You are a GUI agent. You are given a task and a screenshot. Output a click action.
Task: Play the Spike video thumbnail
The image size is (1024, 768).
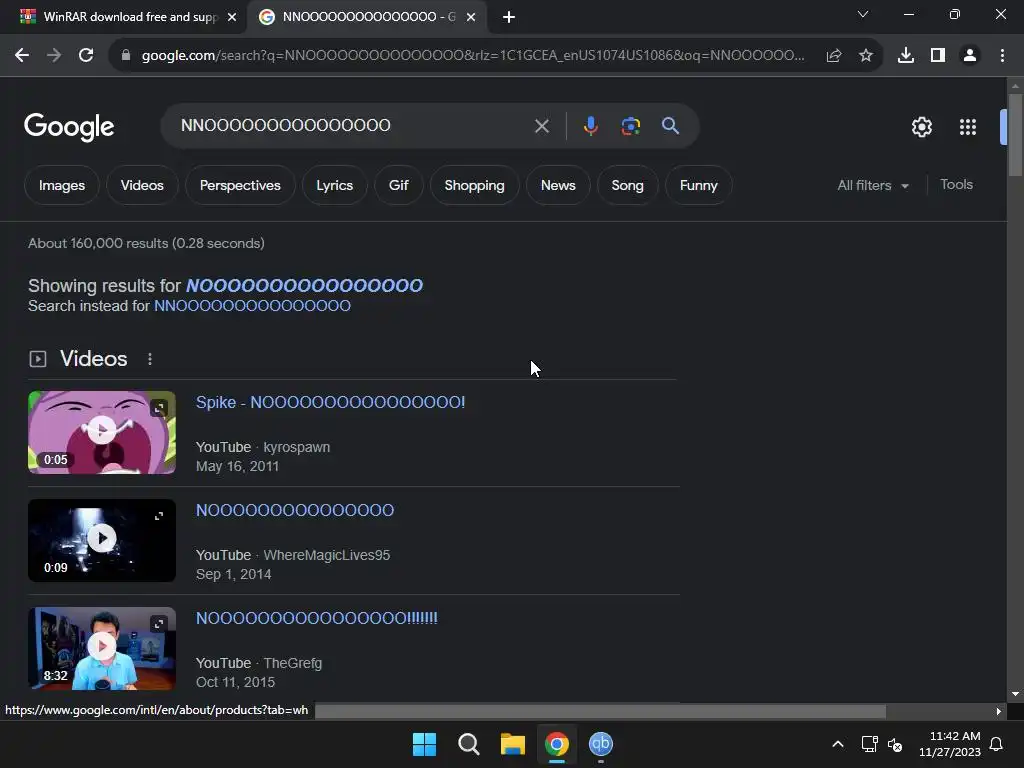(102, 430)
